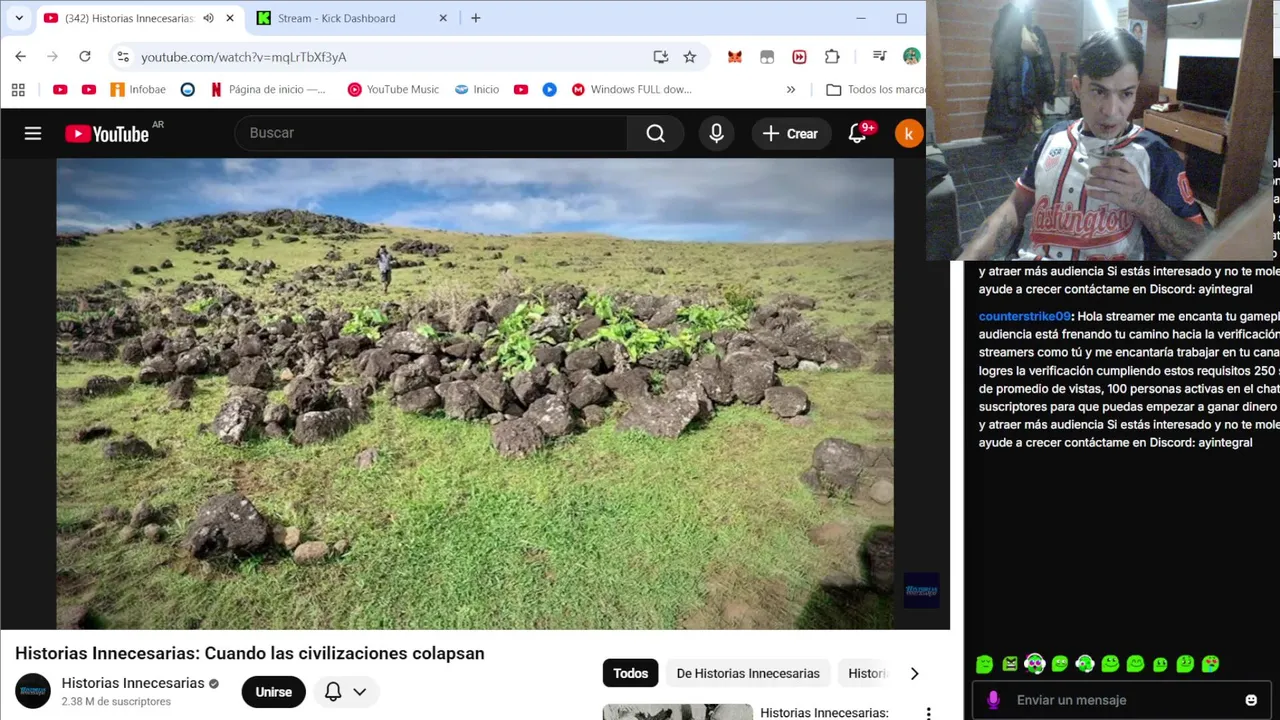Insert the angry square green emote

[x=1010, y=664]
